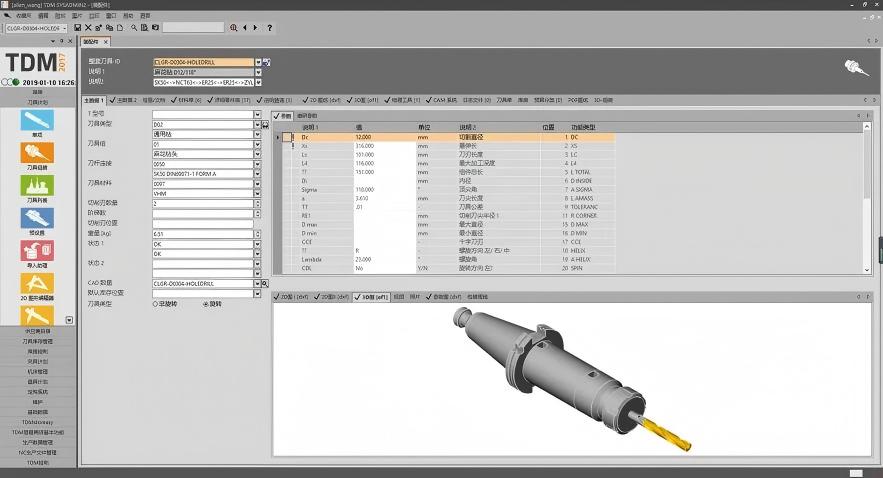Viewport: 883px width, 478px height.
Task: Expand the dropdown for the D02 field
Action: click(x=257, y=124)
